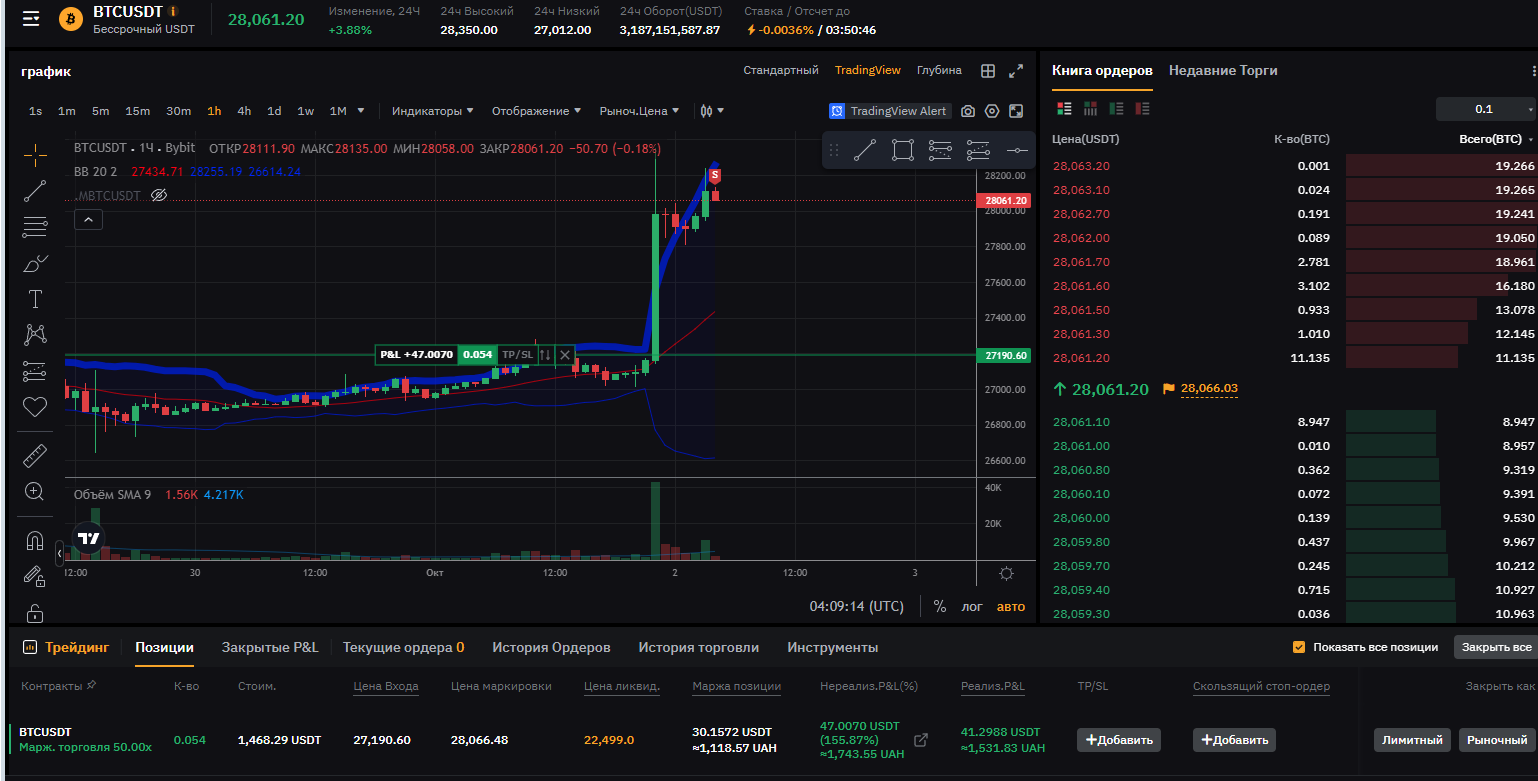Toggle 'авто' auto scale
Viewport: 1538px width, 781px height.
point(1010,606)
